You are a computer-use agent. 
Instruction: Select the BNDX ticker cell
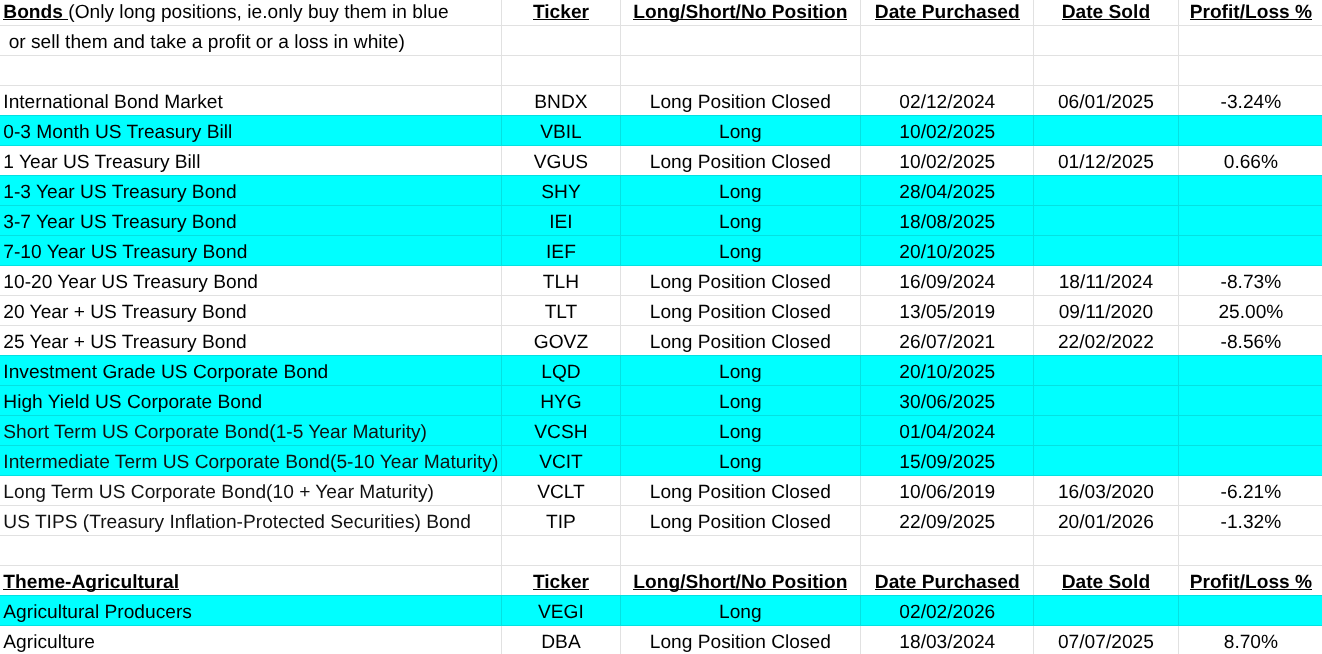coord(560,102)
